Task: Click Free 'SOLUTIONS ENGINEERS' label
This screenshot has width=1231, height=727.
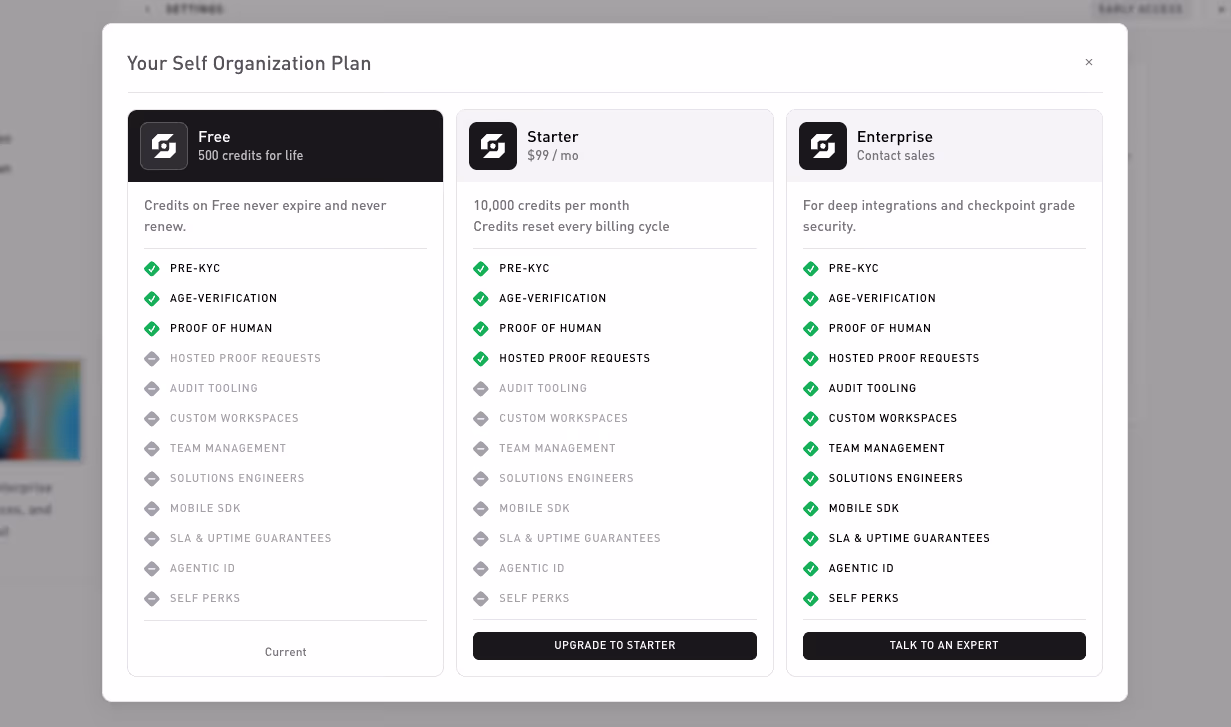Action: (237, 478)
